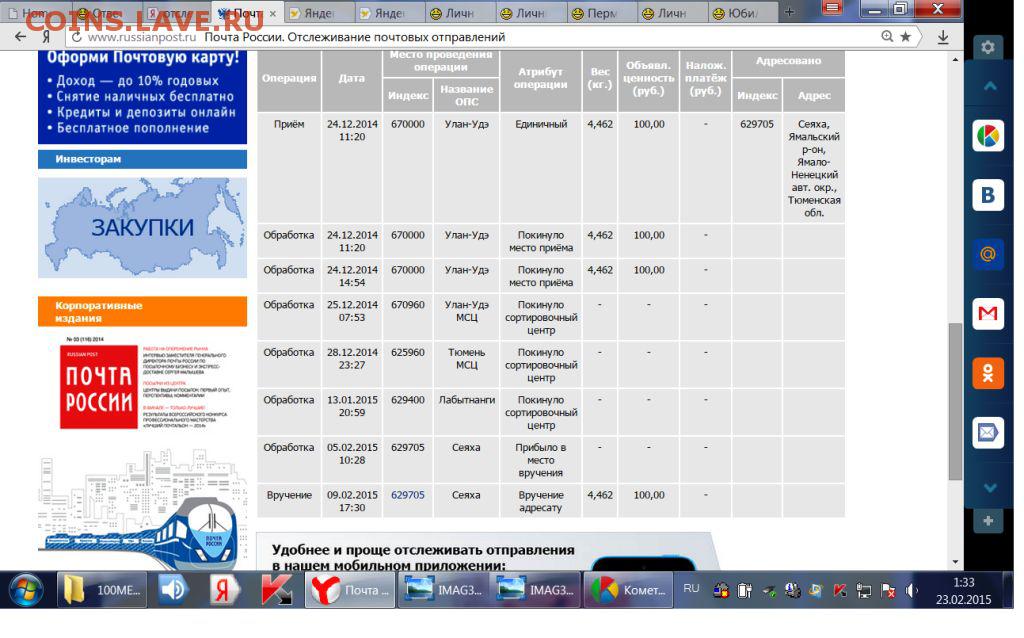Open a new browser tab with the plus
This screenshot has height=638, width=1024.
(789, 12)
